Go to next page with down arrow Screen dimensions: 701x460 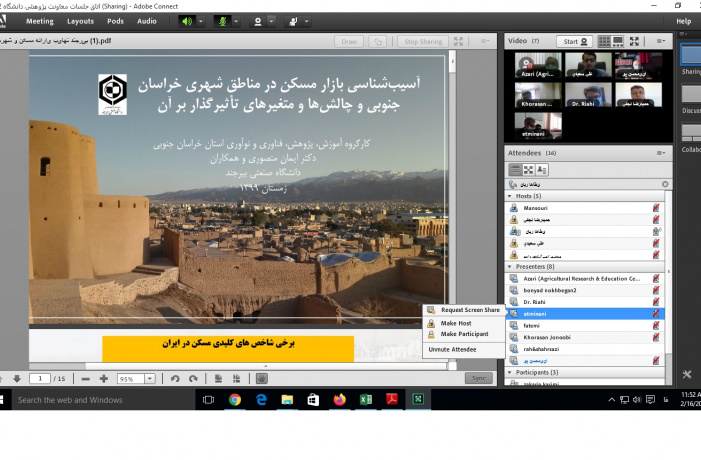[17, 379]
